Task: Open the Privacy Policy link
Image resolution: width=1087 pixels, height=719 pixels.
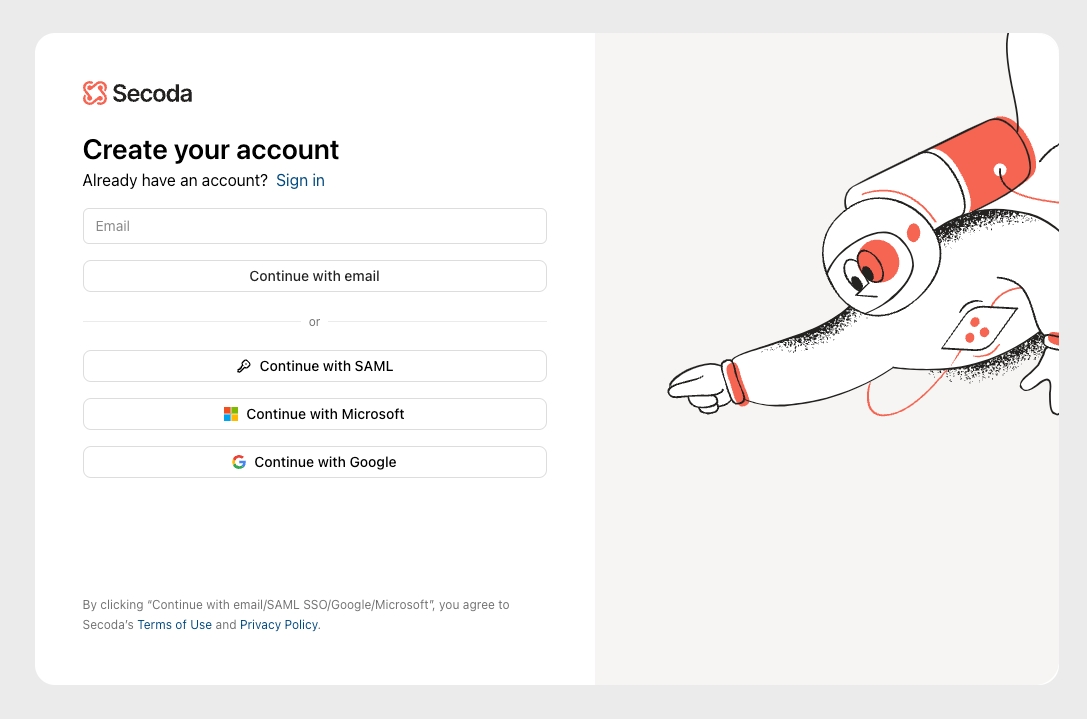Action: [x=279, y=625]
